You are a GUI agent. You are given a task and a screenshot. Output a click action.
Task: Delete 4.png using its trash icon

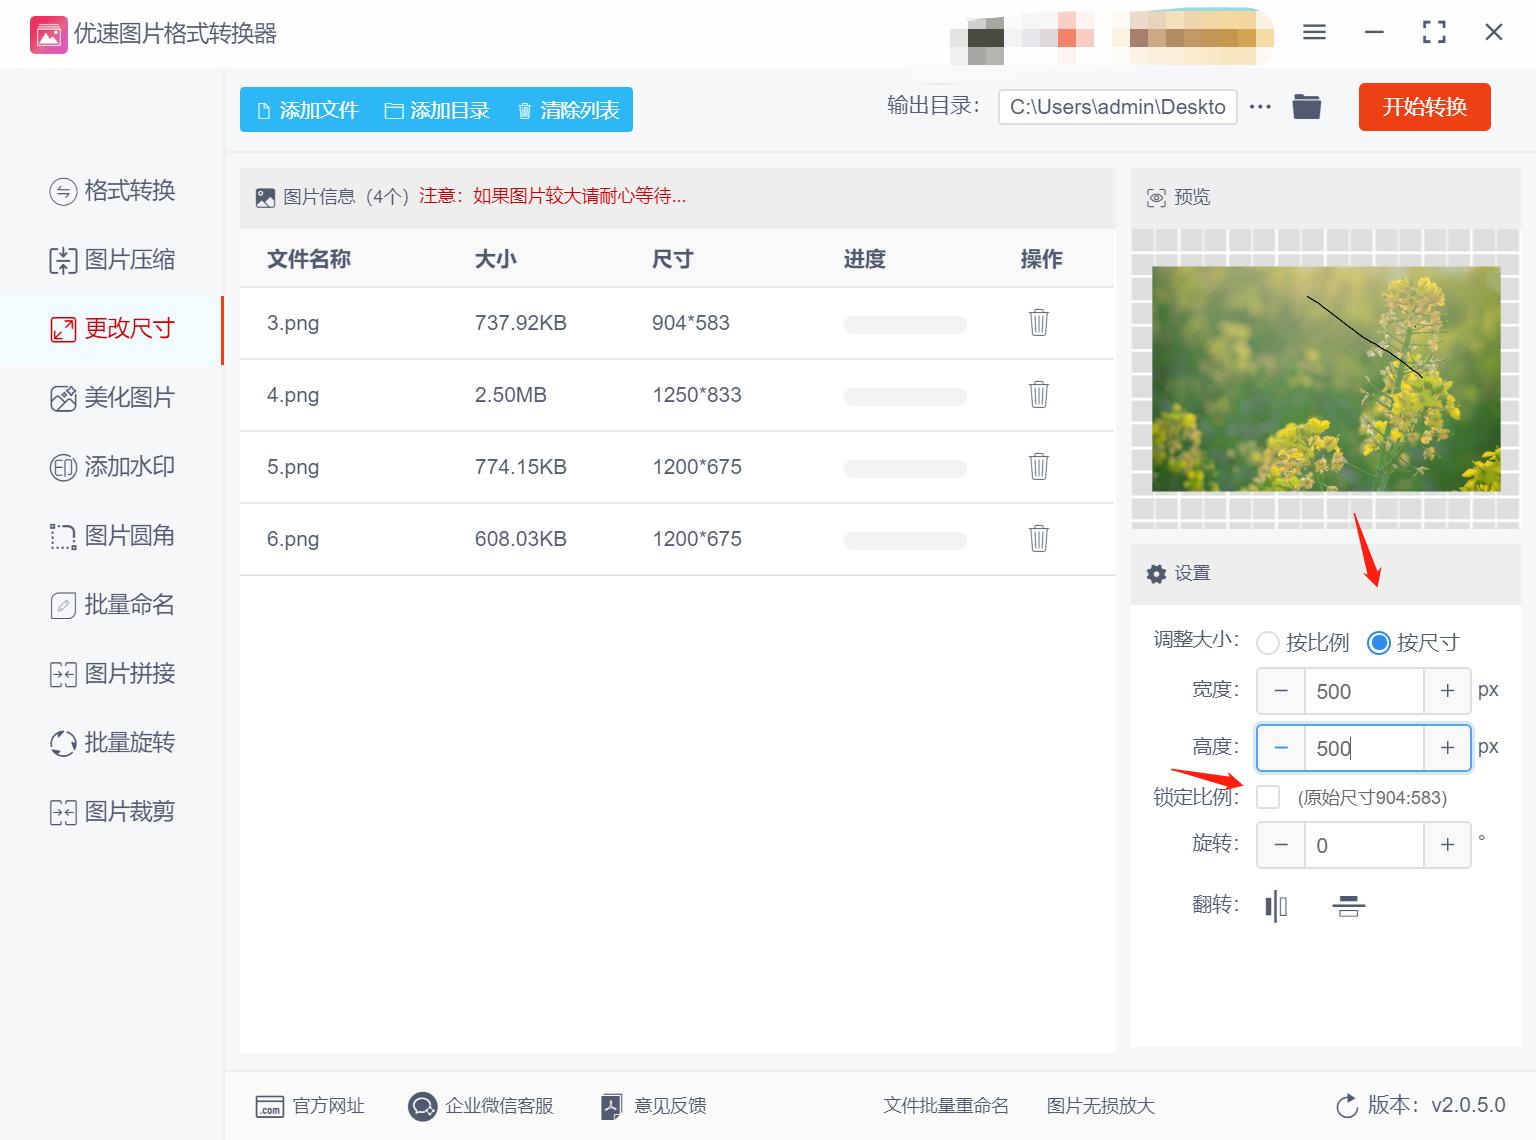(x=1038, y=395)
